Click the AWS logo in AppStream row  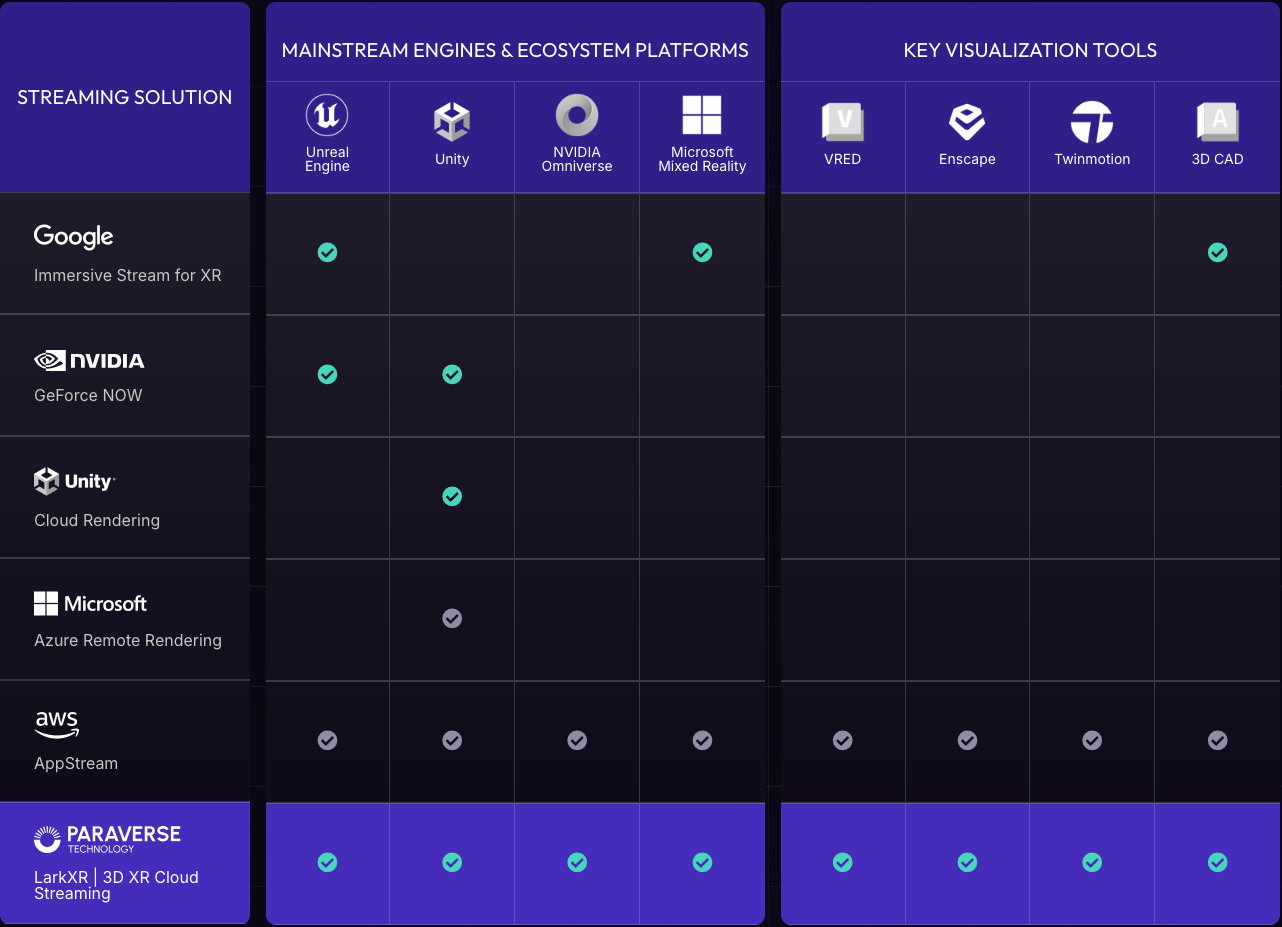point(56,725)
